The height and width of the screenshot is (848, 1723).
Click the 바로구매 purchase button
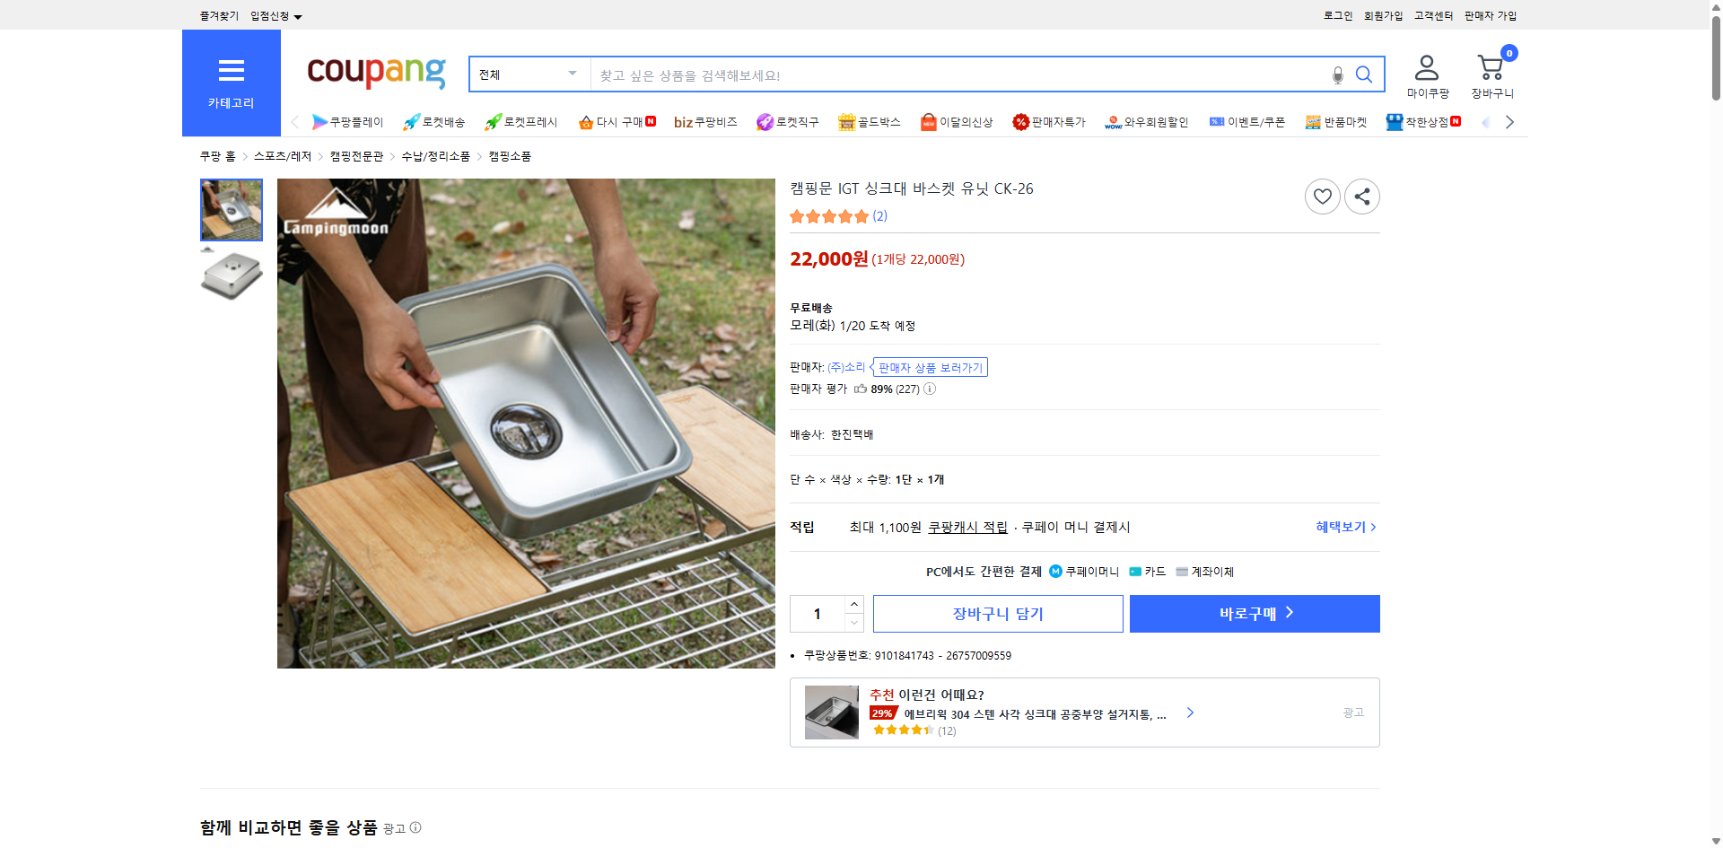1254,613
